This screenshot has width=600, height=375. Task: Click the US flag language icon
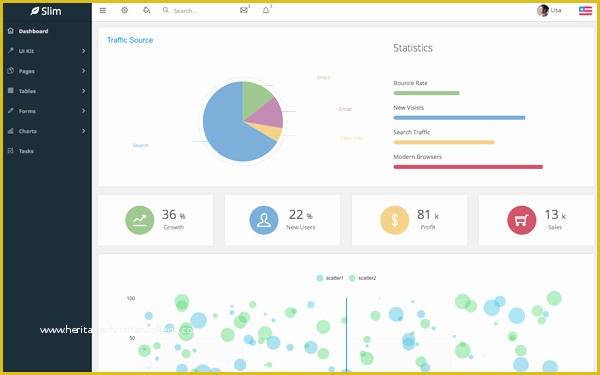(x=585, y=10)
